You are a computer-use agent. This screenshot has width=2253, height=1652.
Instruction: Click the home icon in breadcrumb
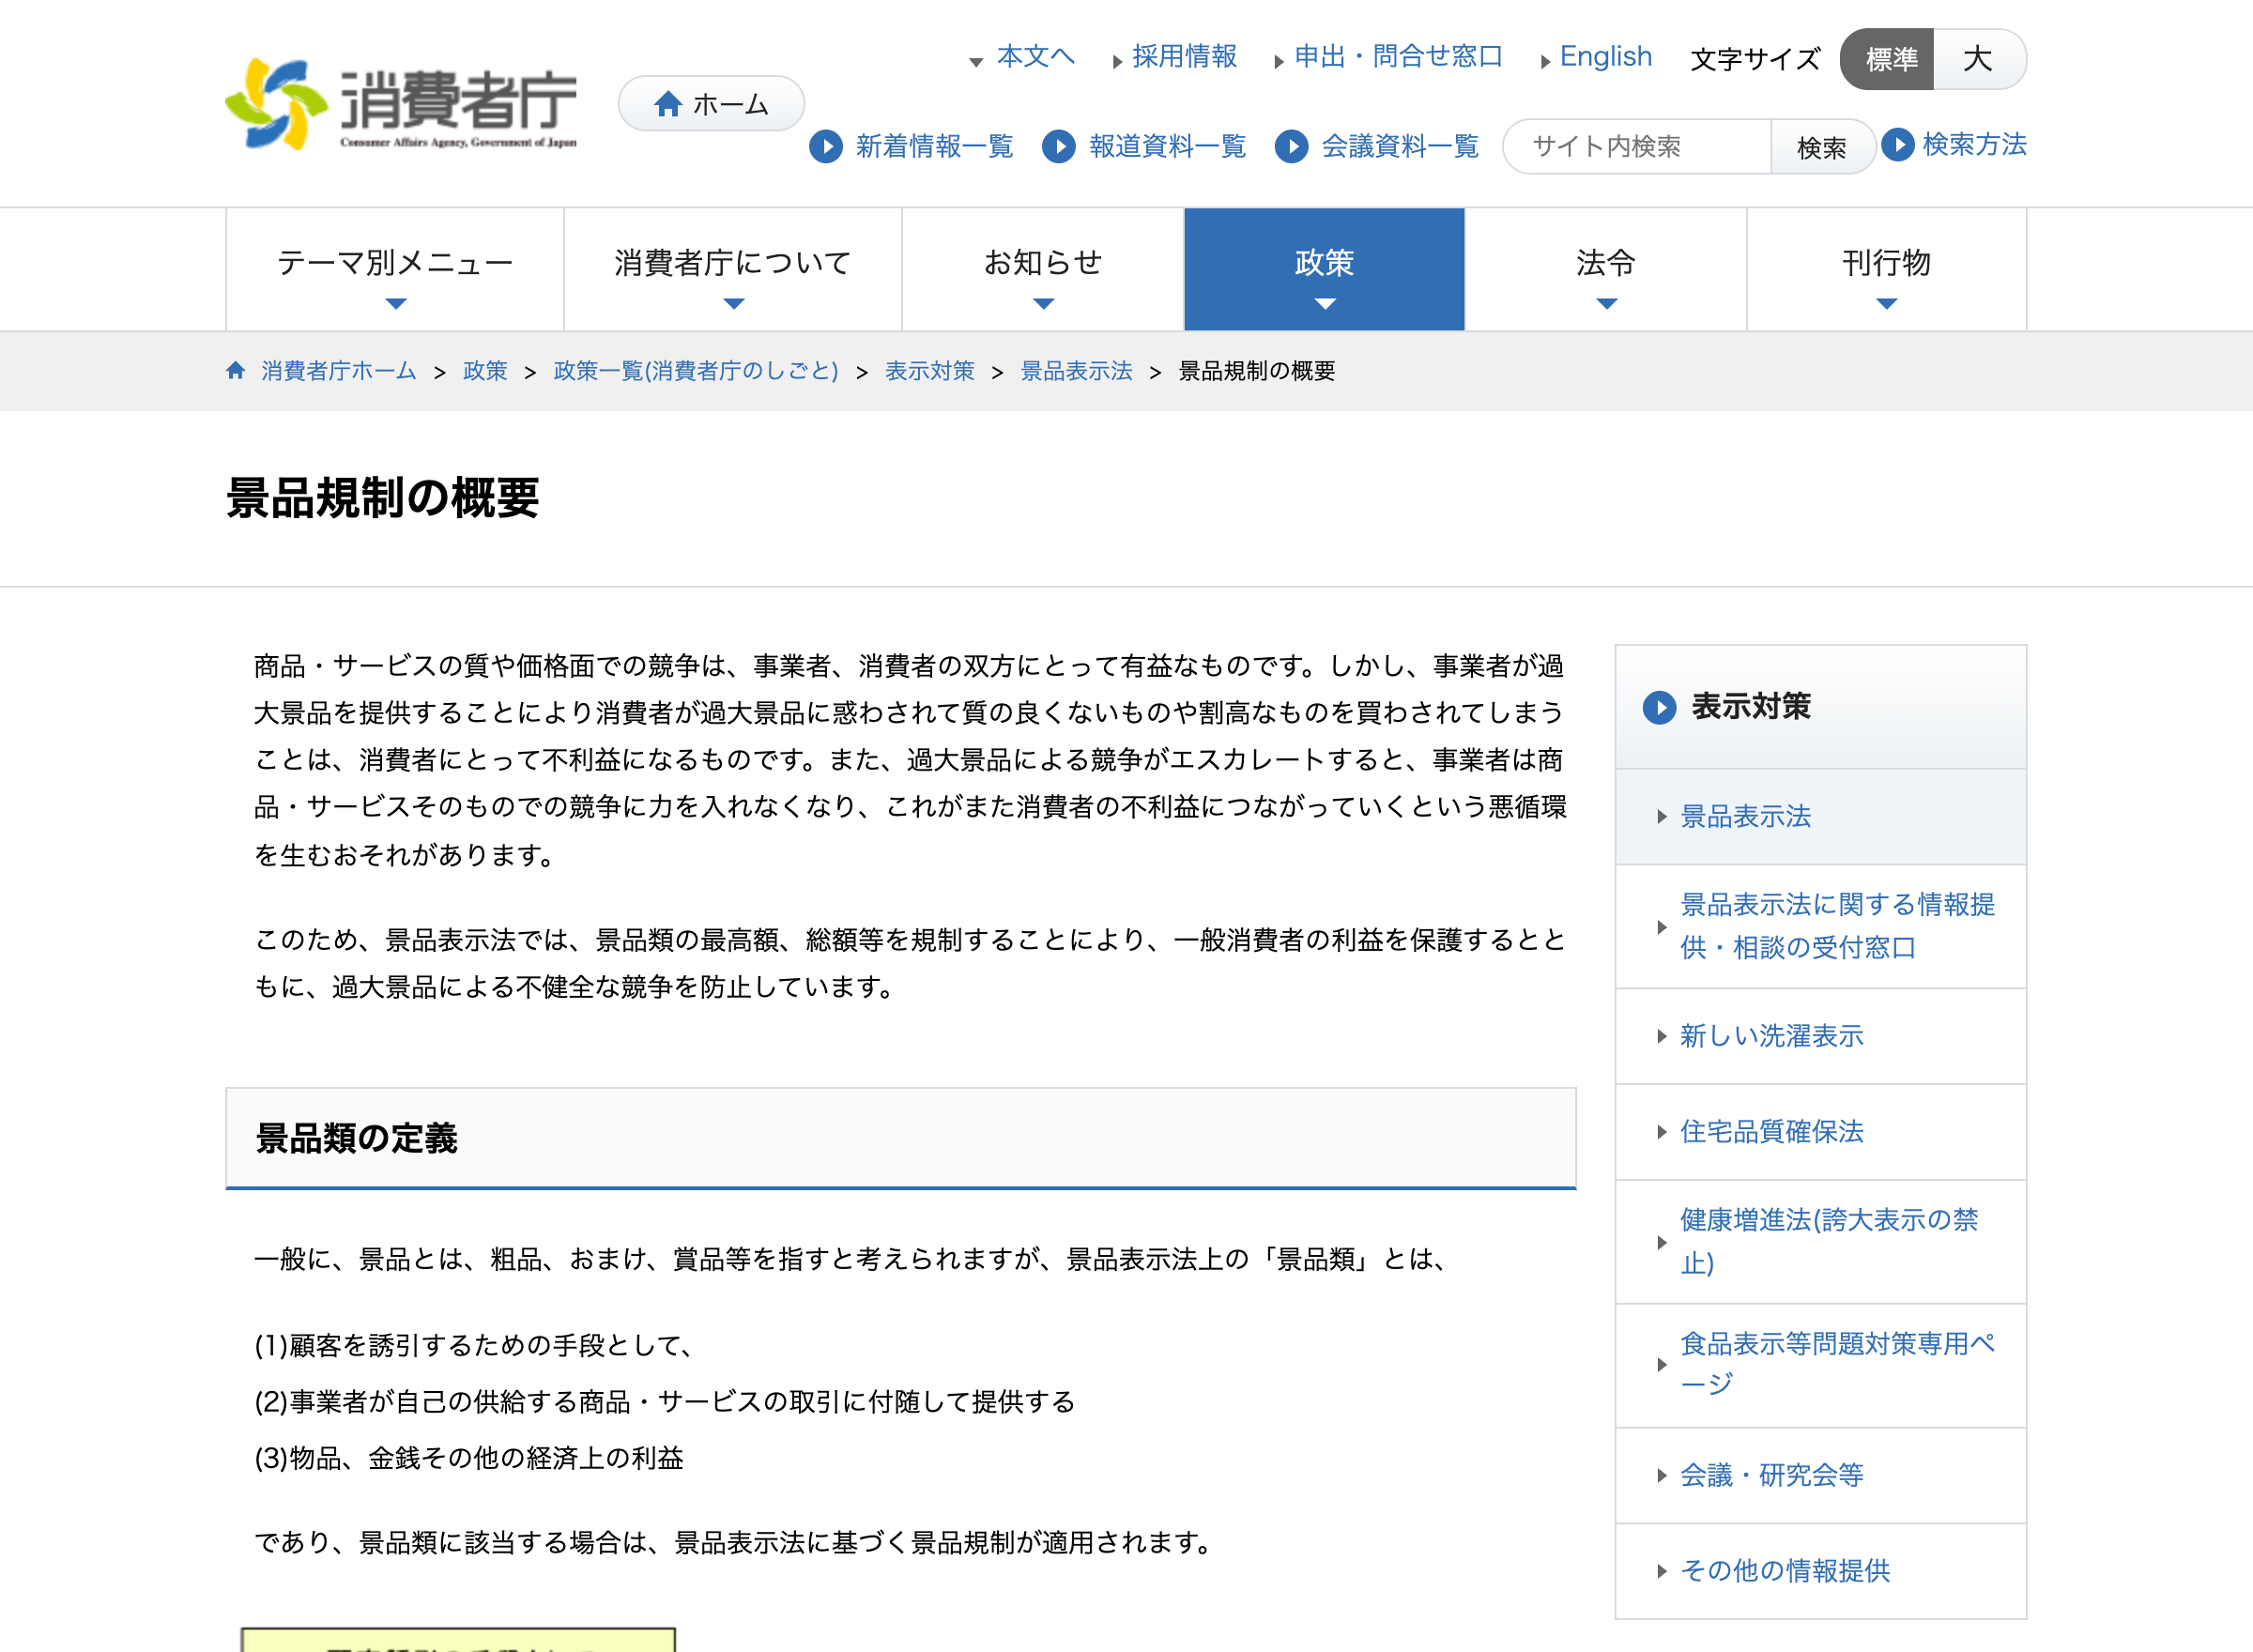click(x=236, y=370)
